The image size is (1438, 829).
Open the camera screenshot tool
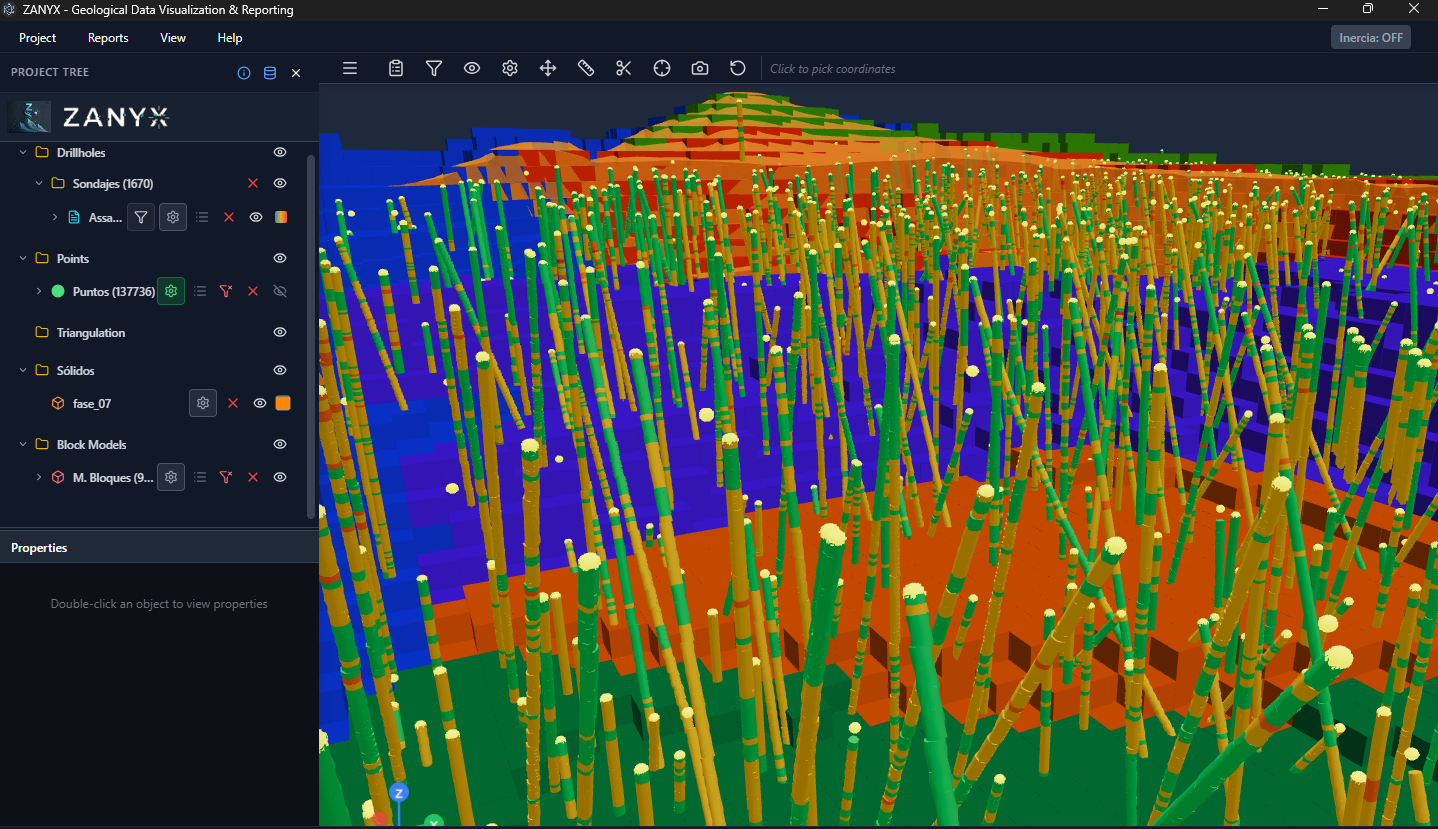point(699,68)
